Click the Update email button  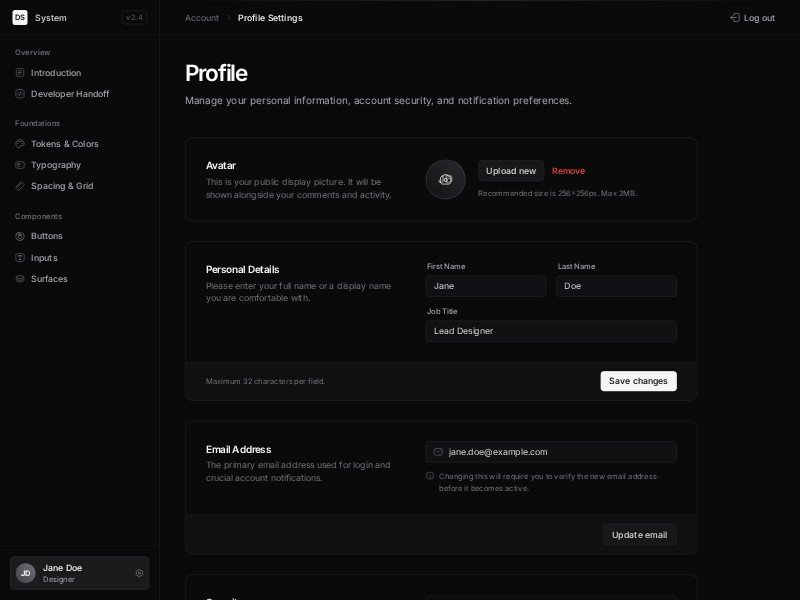coord(639,535)
